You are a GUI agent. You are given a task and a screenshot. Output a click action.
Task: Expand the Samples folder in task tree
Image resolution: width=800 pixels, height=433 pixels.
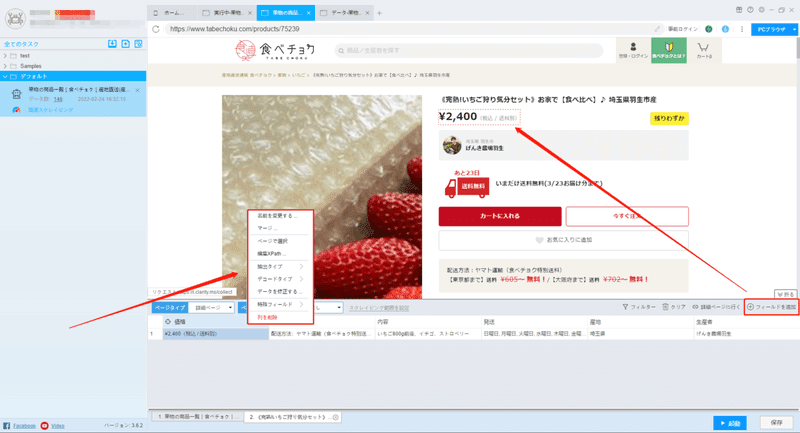click(x=5, y=66)
